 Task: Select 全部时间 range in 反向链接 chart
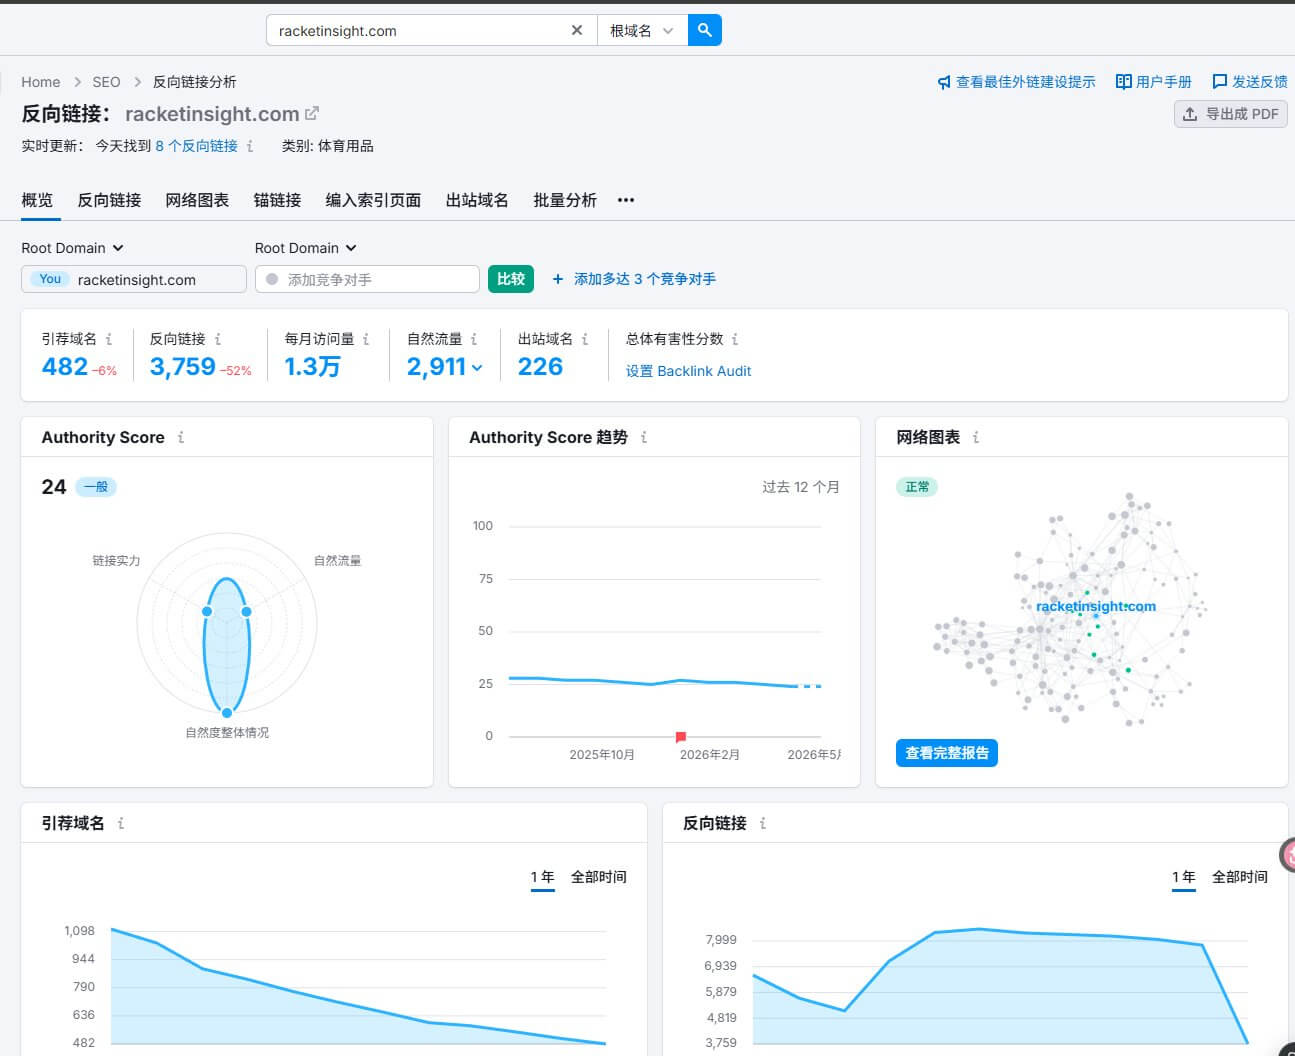1240,877
